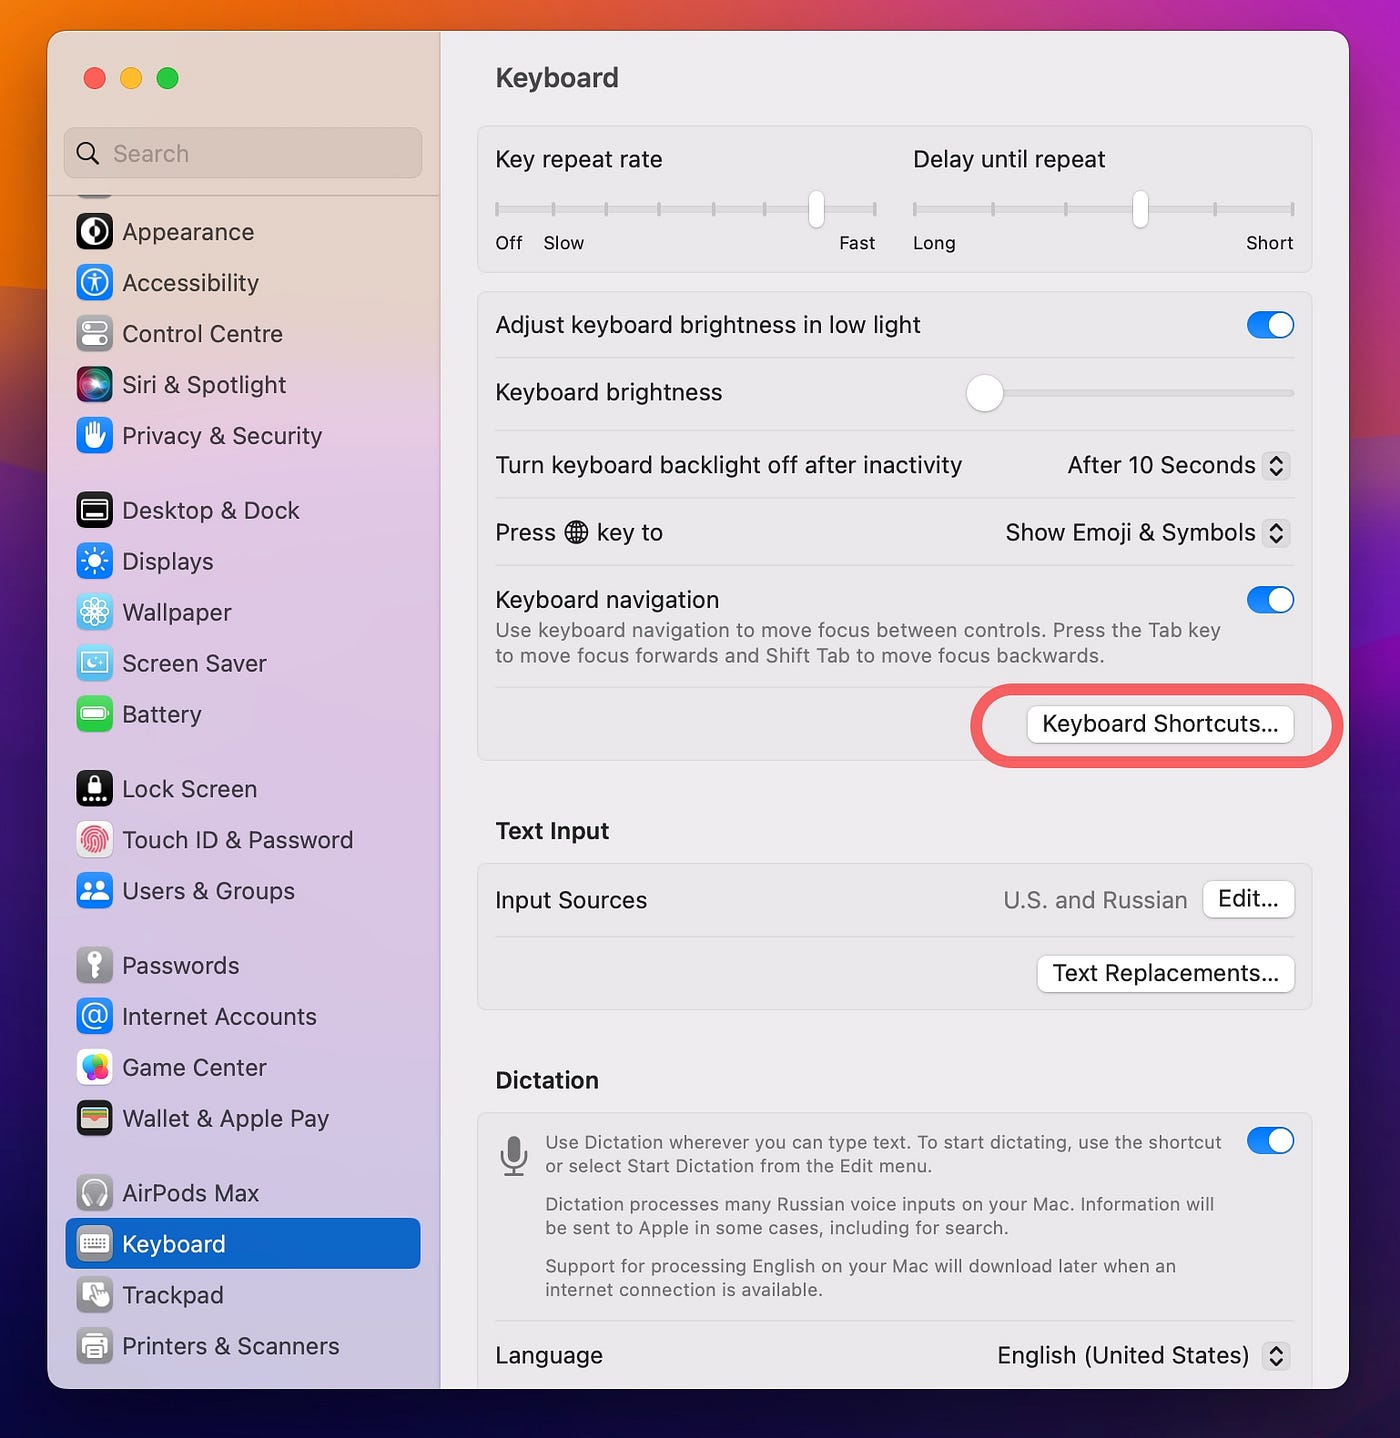The width and height of the screenshot is (1400, 1438).
Task: Click the Keyboard Shortcuts... button
Action: coord(1160,724)
